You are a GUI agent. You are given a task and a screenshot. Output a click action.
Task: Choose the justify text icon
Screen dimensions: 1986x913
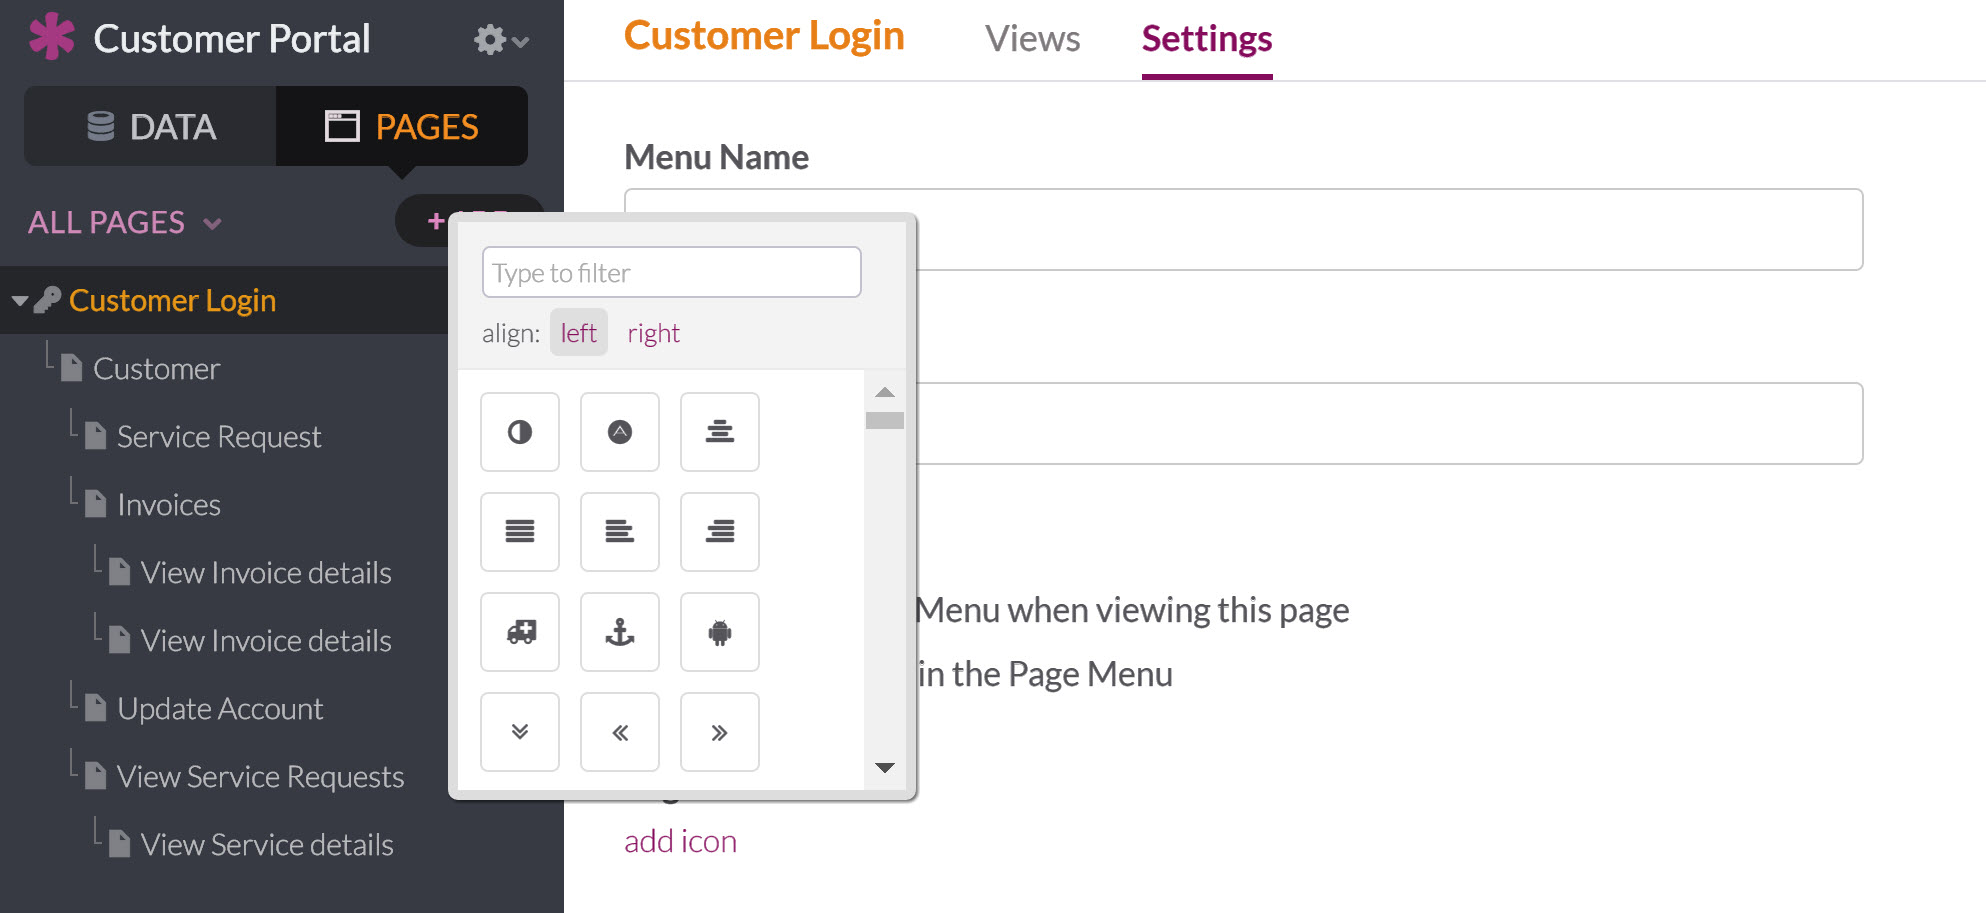[520, 532]
